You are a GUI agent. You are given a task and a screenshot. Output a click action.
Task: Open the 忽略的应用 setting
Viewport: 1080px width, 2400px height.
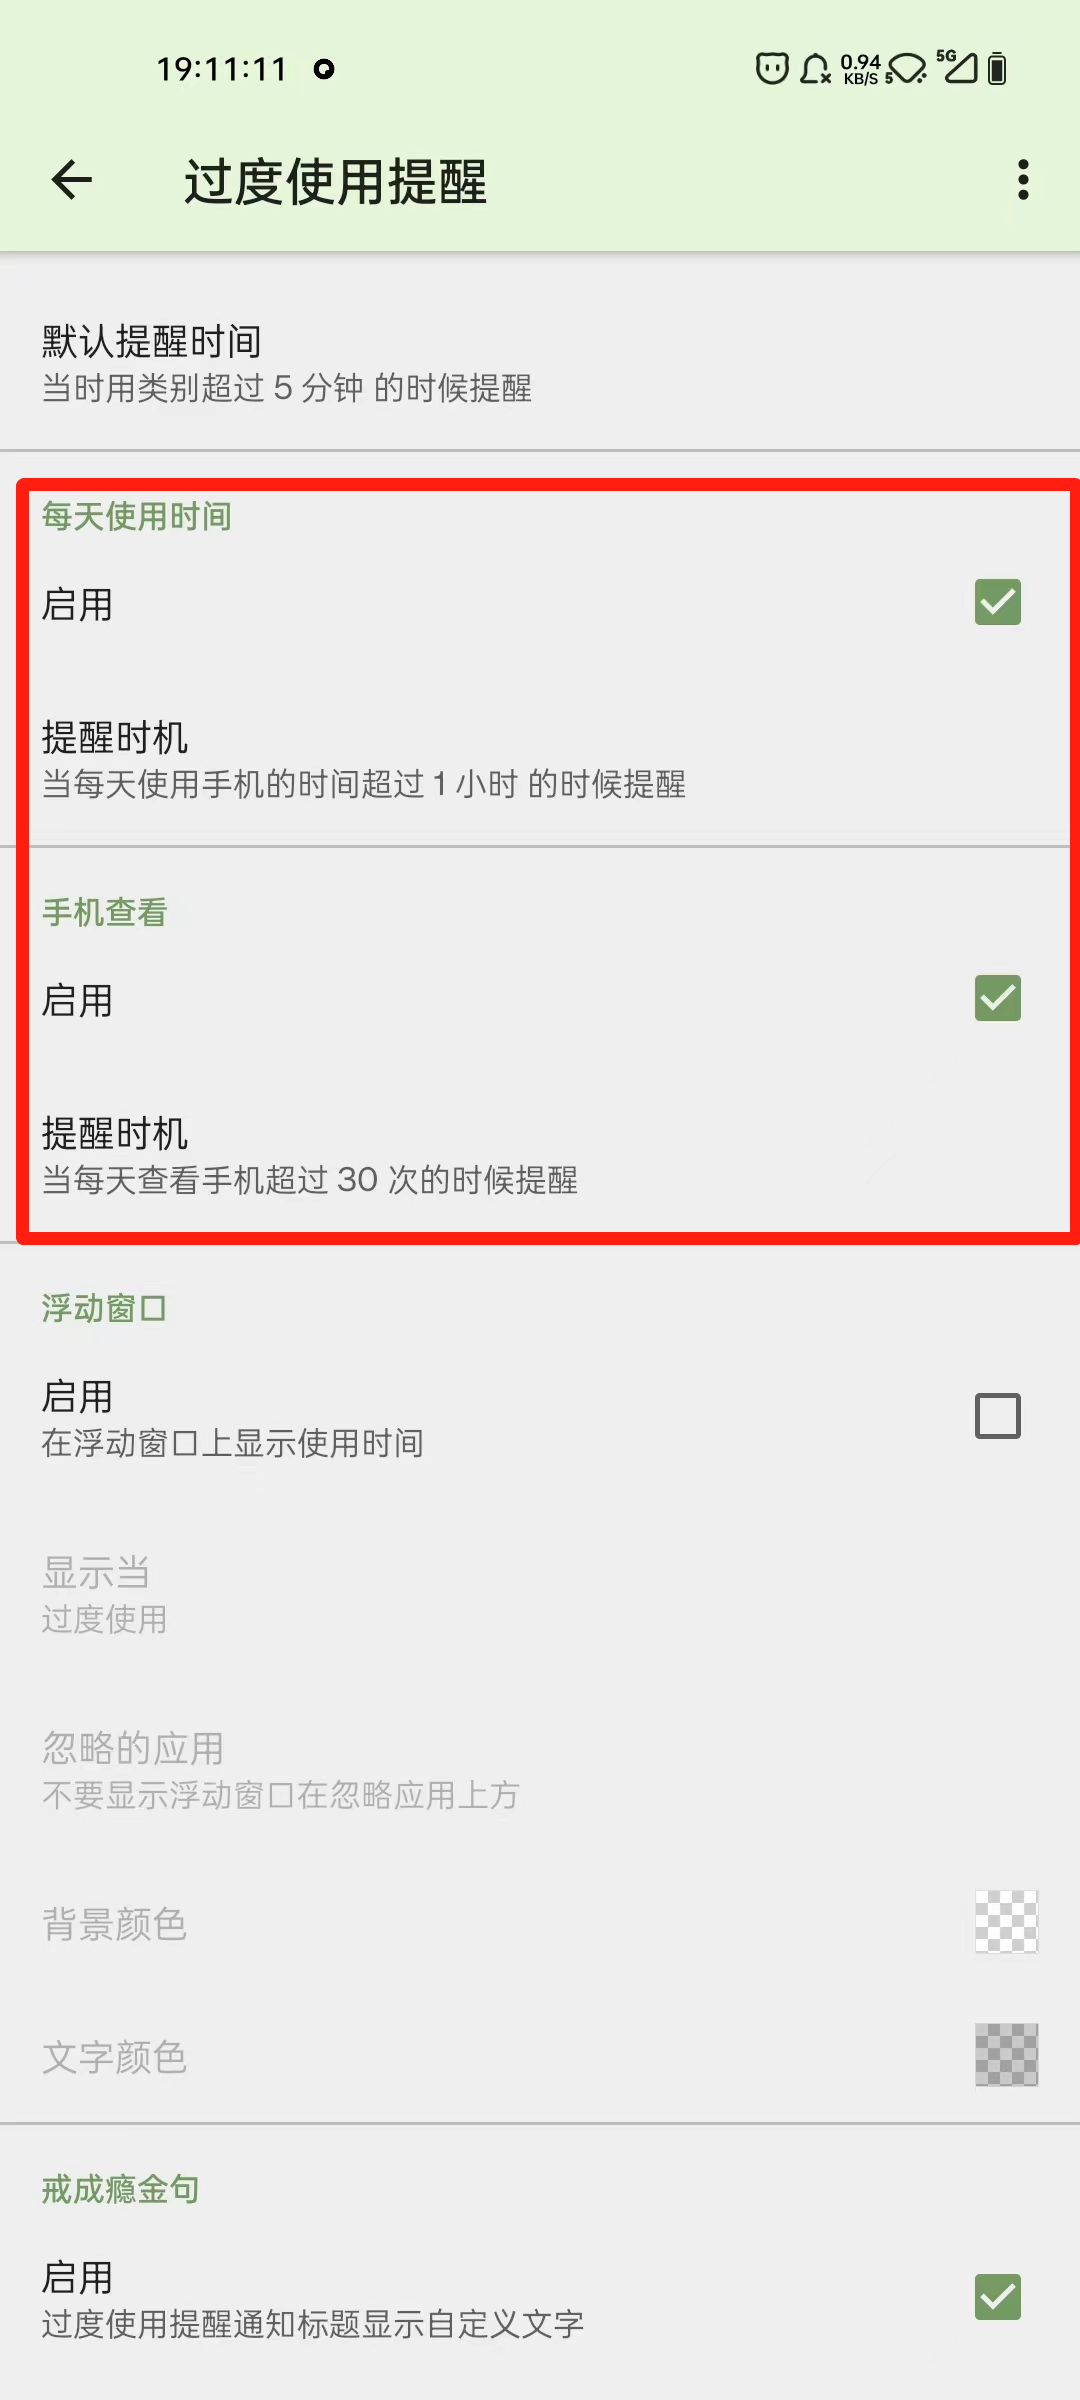click(x=540, y=1770)
